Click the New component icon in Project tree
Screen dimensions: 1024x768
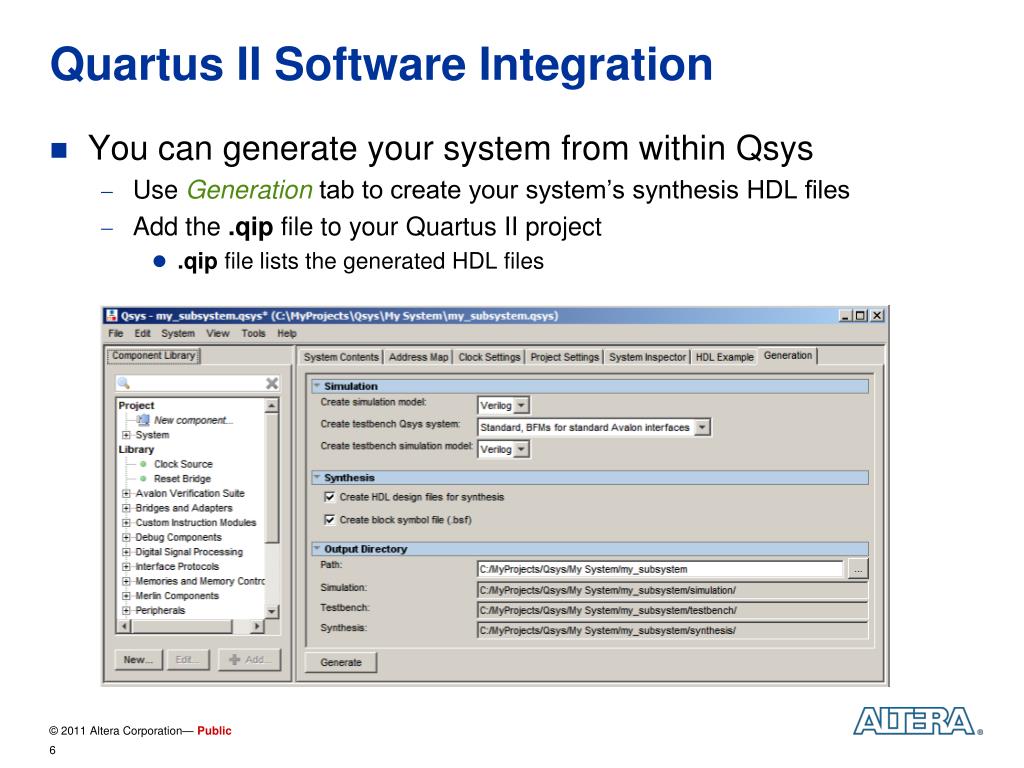144,420
